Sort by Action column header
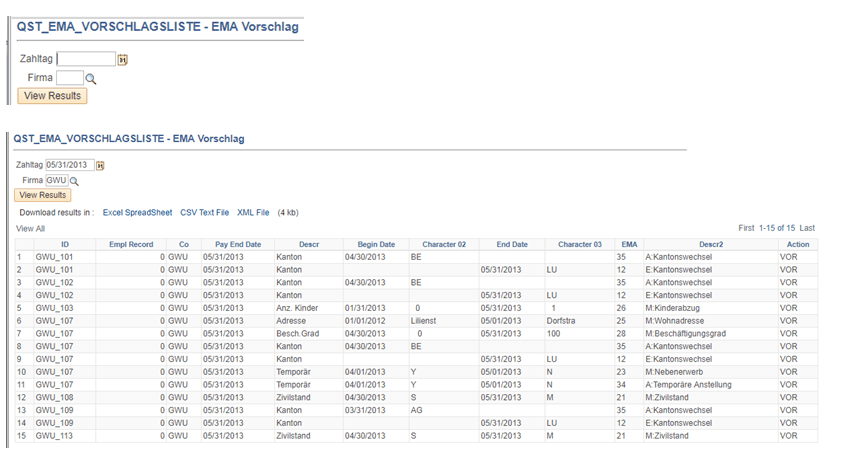863x458 pixels. coord(798,244)
